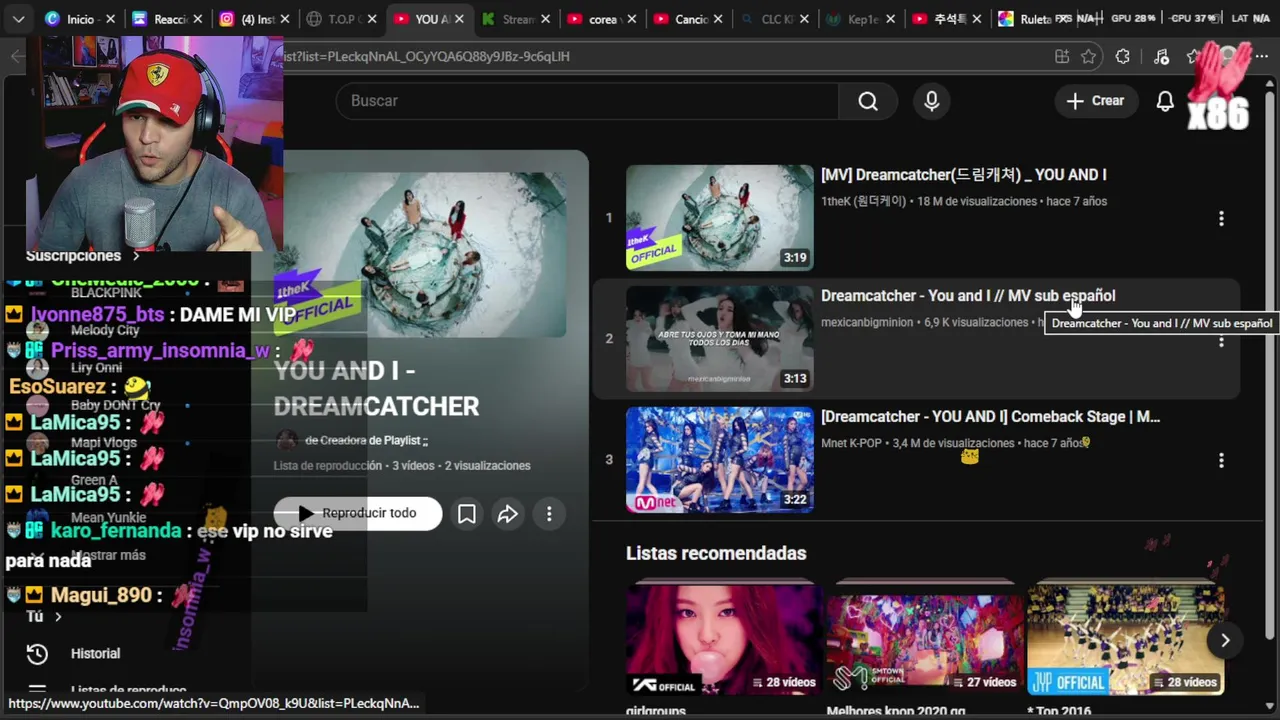Viewport: 1280px width, 720px height.
Task: Open the 1theK YOU AND I video thumbnail
Action: pos(720,217)
